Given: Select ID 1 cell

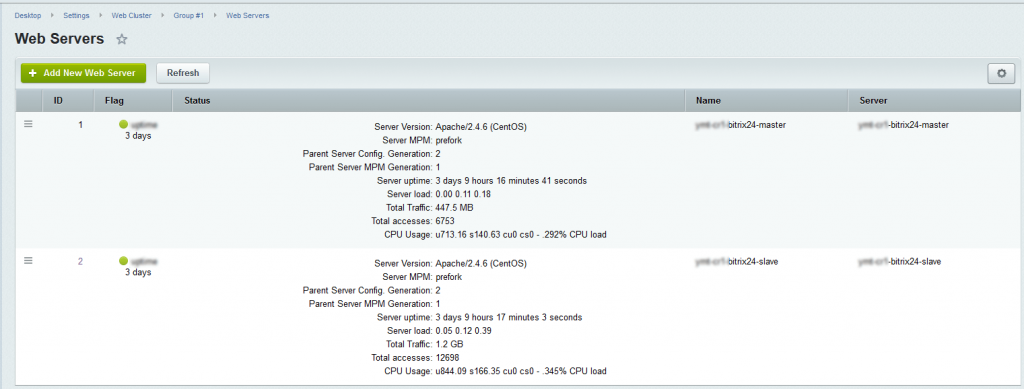Looking at the screenshot, I should point(80,125).
